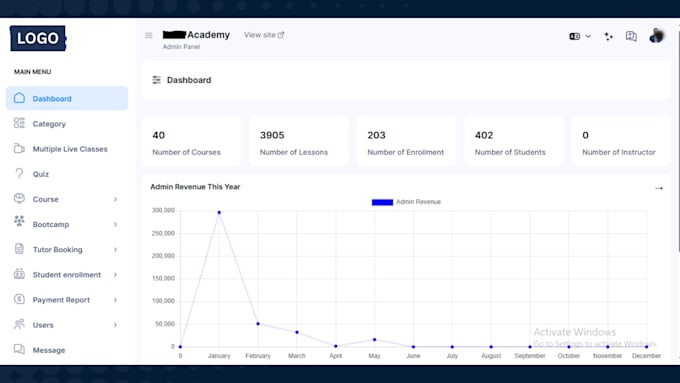Click the '300,000' axis label
This screenshot has height=383, width=680.
[x=163, y=210]
